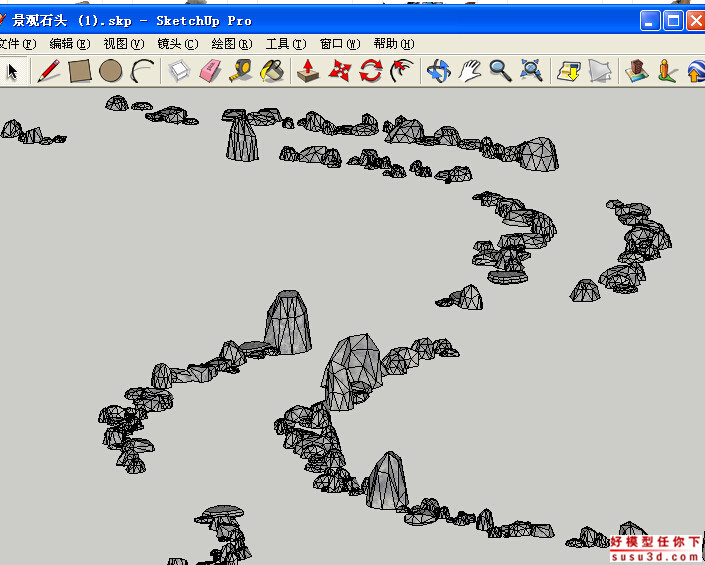Activate the Pan hand tool

point(469,71)
